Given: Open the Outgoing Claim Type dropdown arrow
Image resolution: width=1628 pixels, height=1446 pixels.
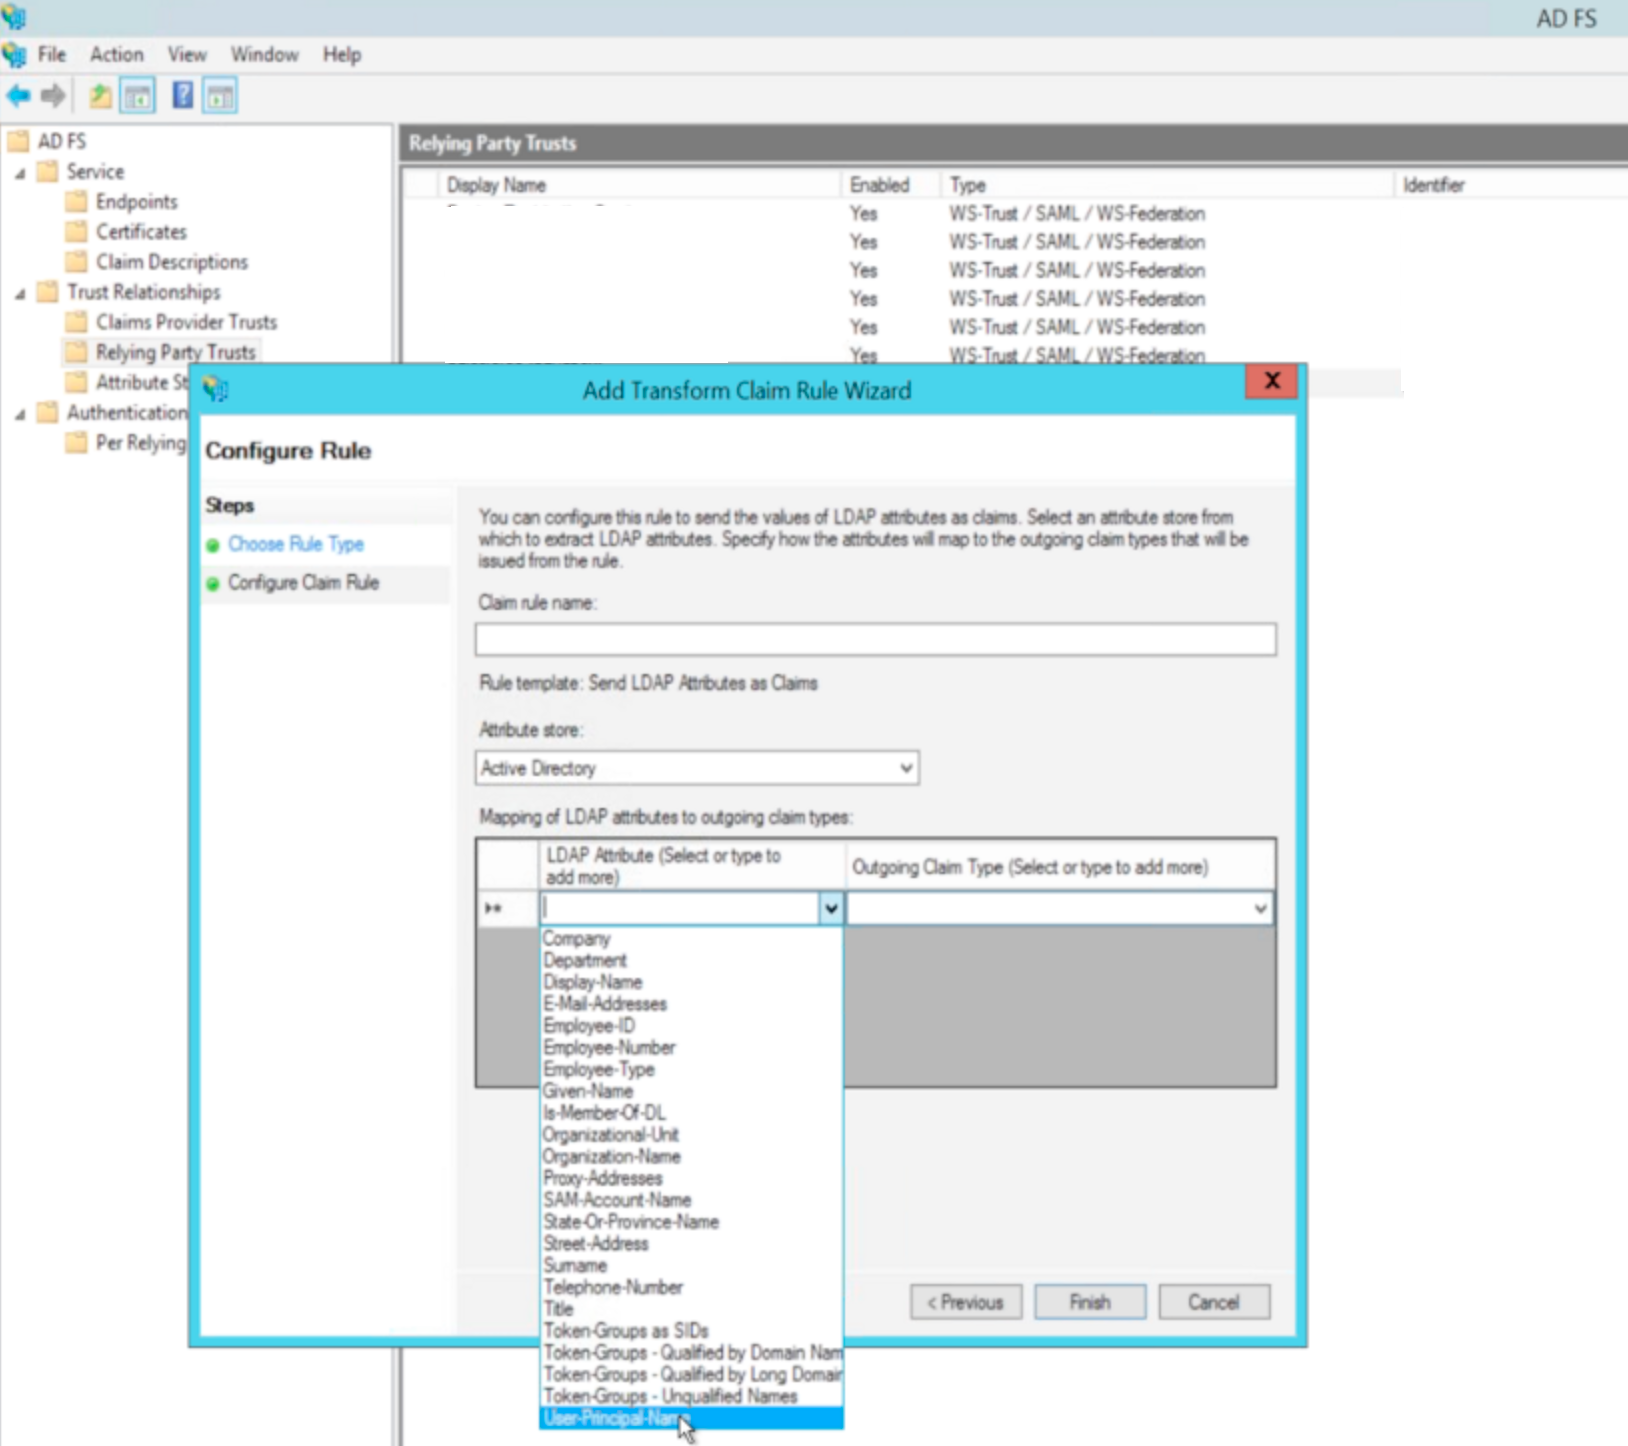Looking at the screenshot, I should (x=1261, y=908).
